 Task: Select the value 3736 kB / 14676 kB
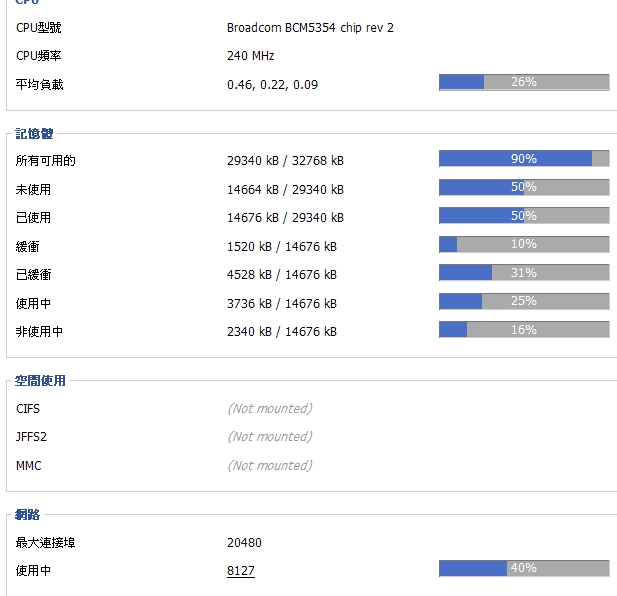(x=282, y=304)
